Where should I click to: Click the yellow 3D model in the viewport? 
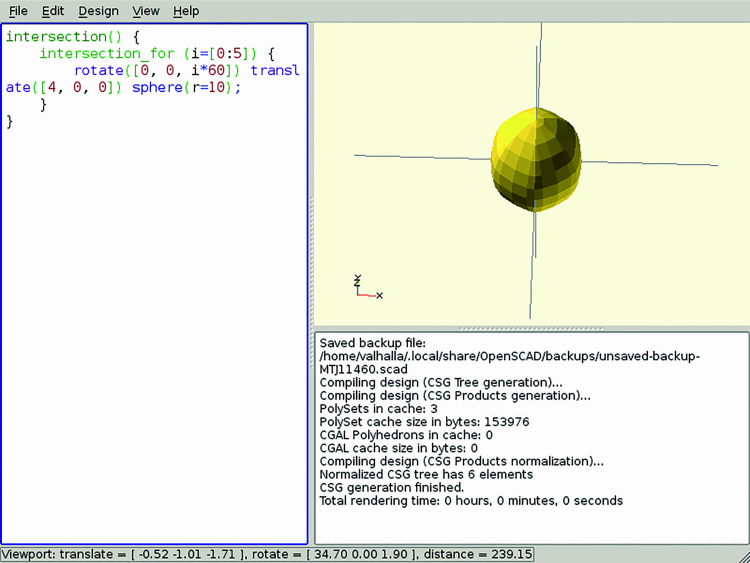(x=536, y=160)
